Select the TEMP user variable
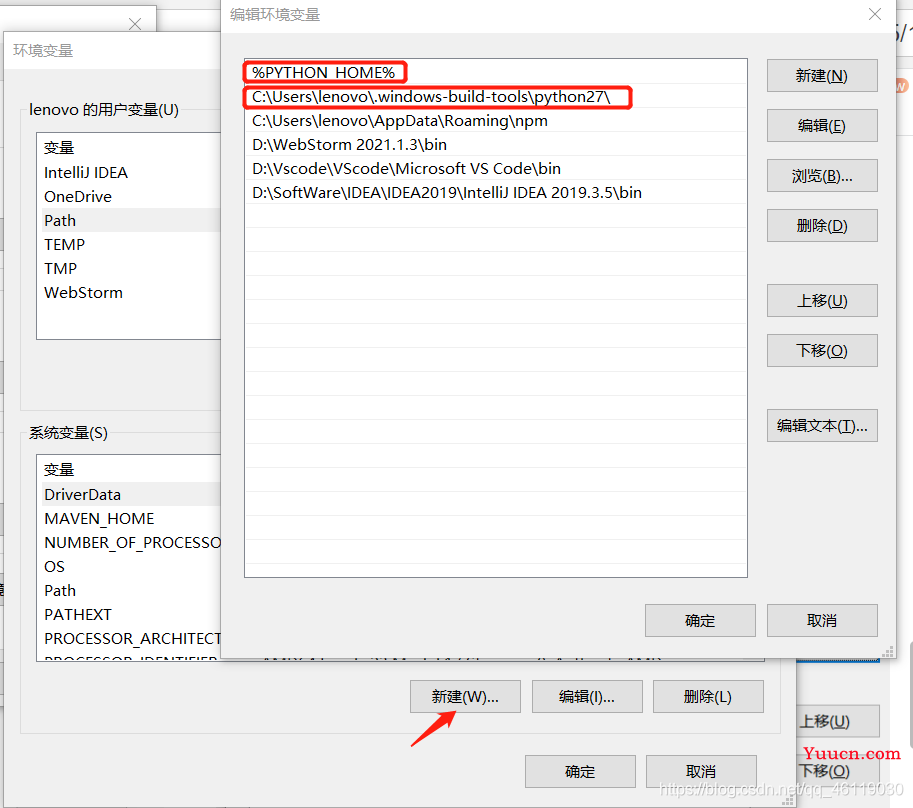The width and height of the screenshot is (913, 808). (129, 244)
